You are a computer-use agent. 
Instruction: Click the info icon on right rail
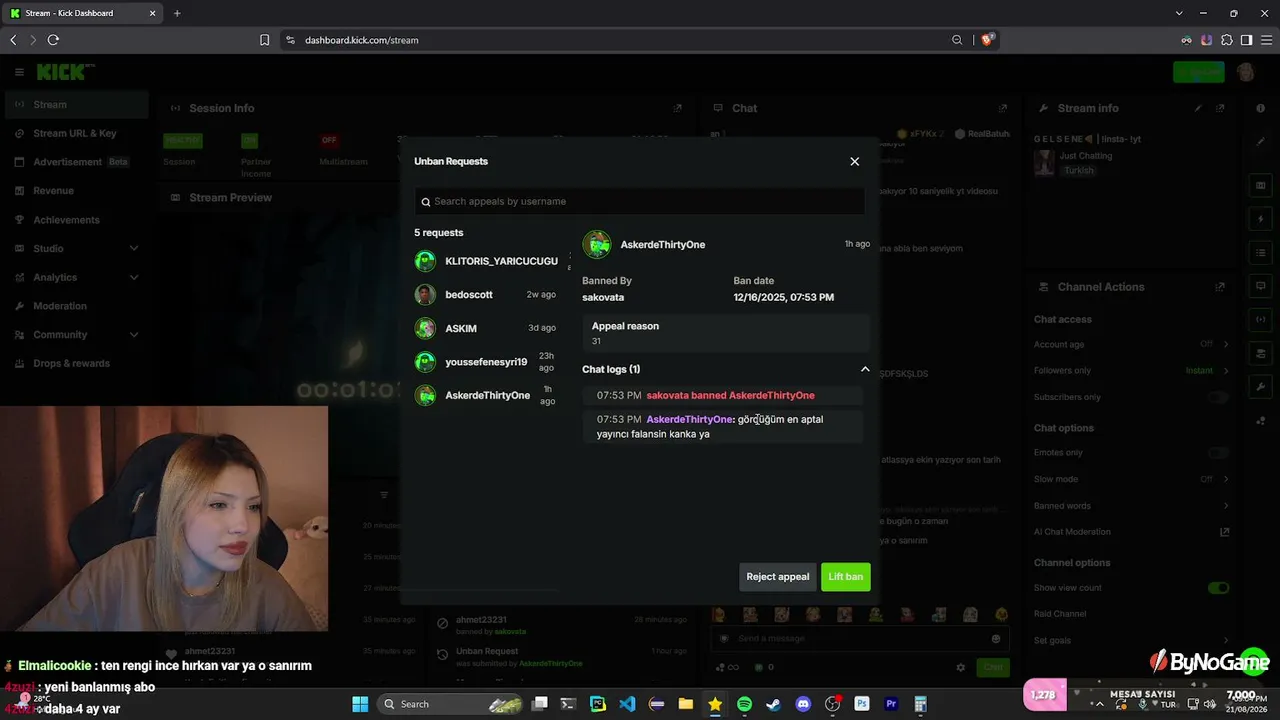pyautogui.click(x=1261, y=108)
